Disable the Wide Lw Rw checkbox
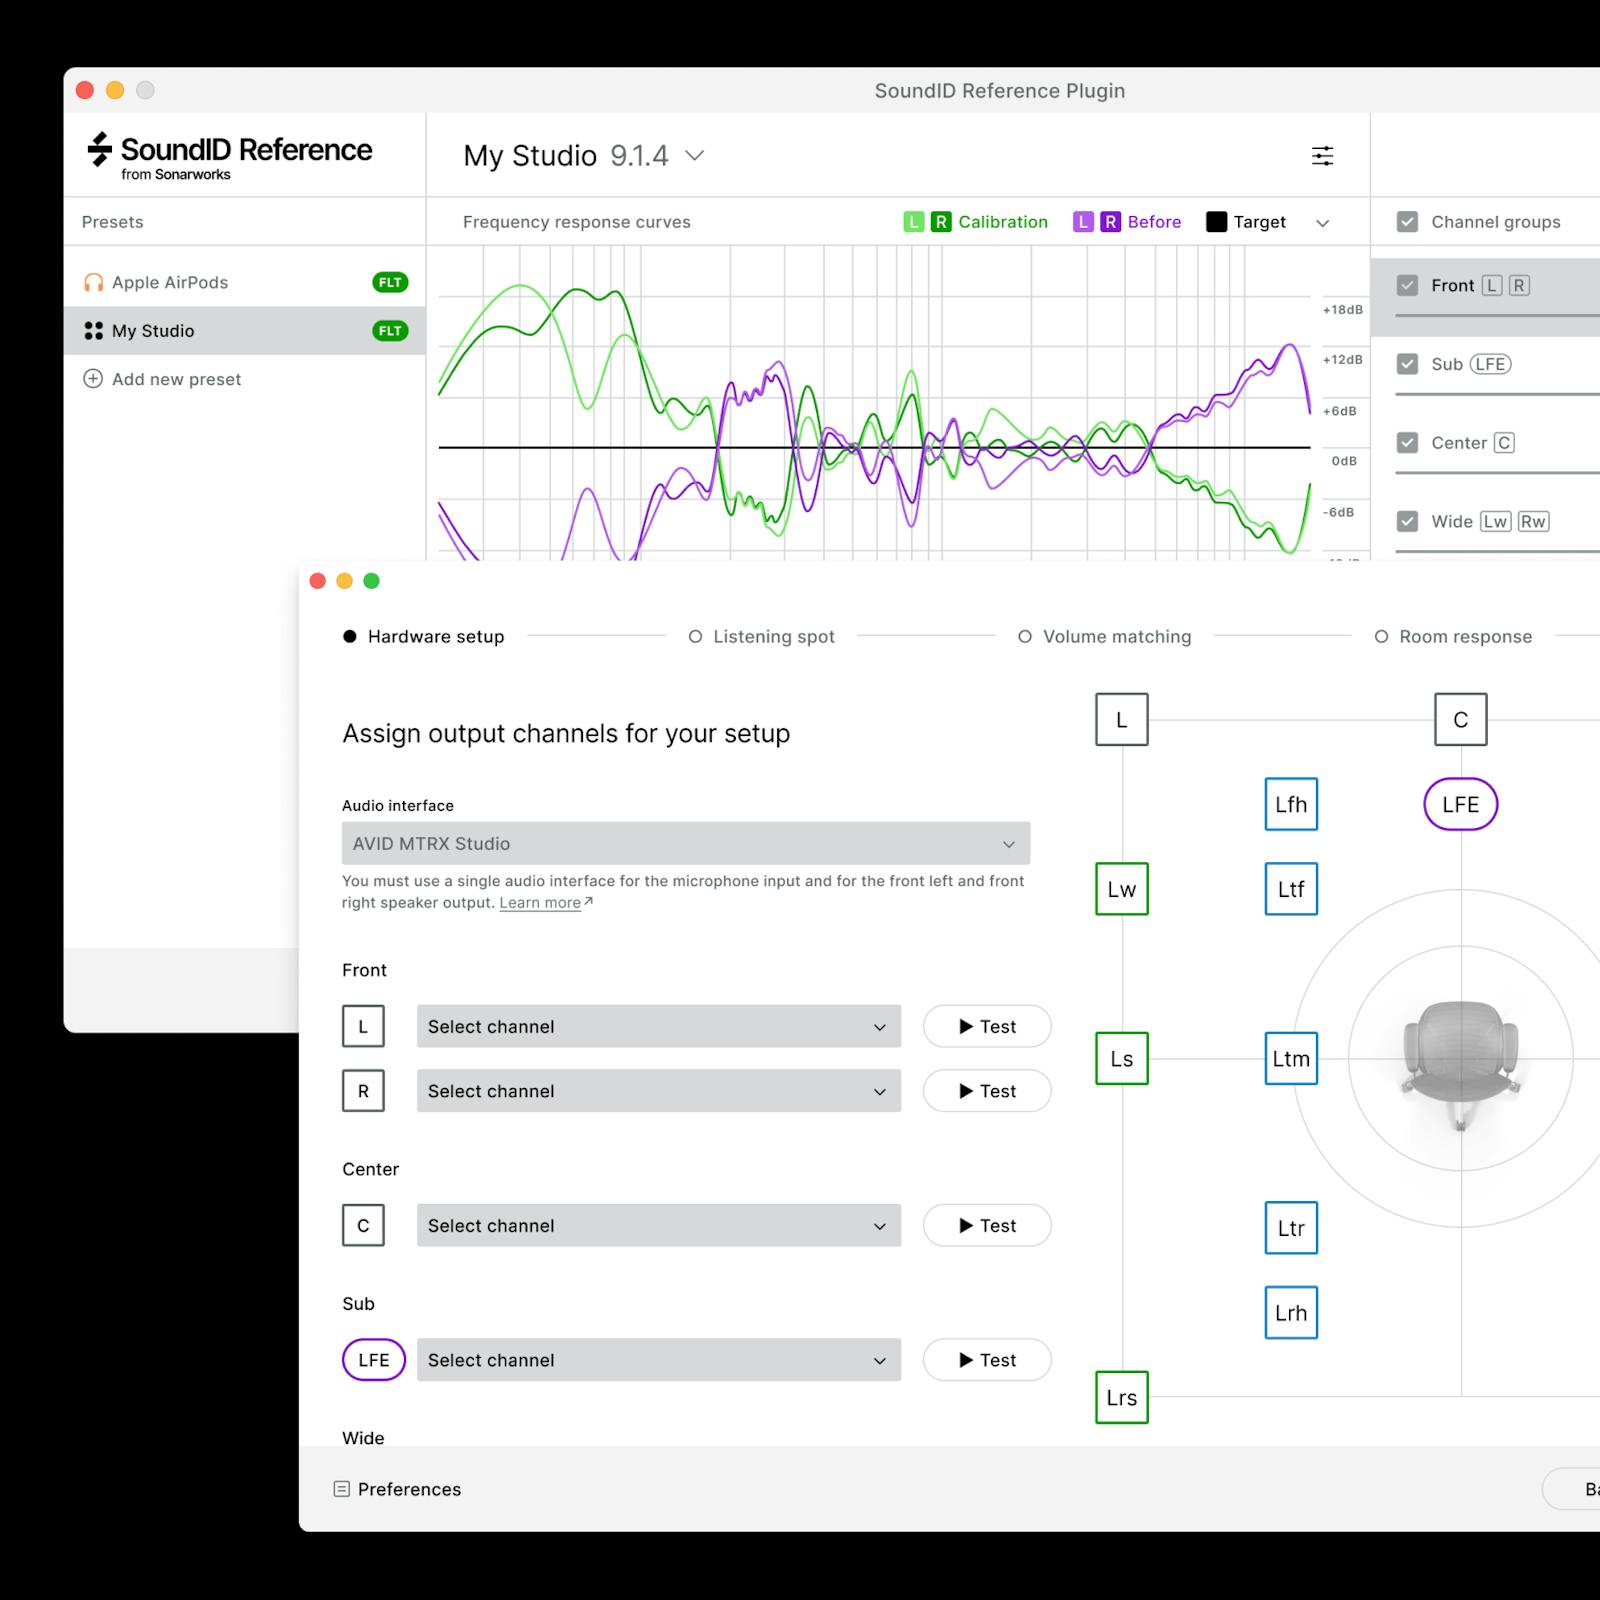Screen dimensions: 1600x1600 (1407, 521)
